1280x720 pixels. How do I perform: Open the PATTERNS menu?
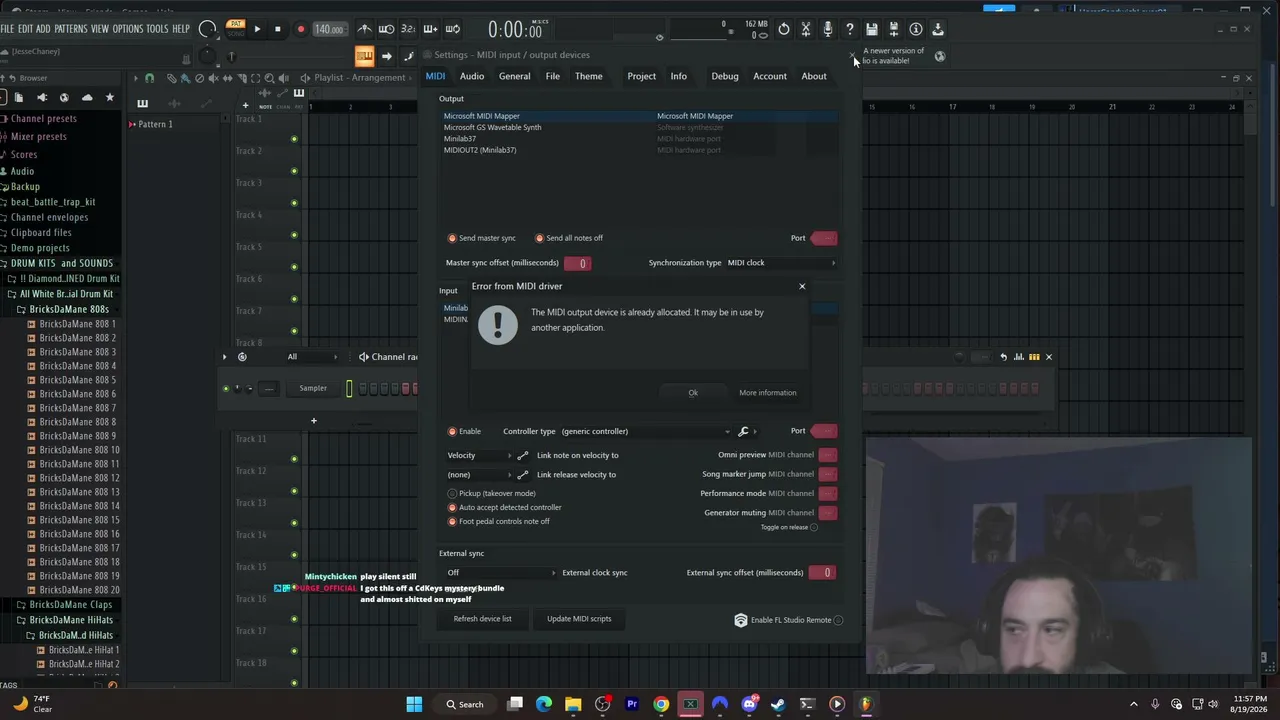(x=71, y=29)
